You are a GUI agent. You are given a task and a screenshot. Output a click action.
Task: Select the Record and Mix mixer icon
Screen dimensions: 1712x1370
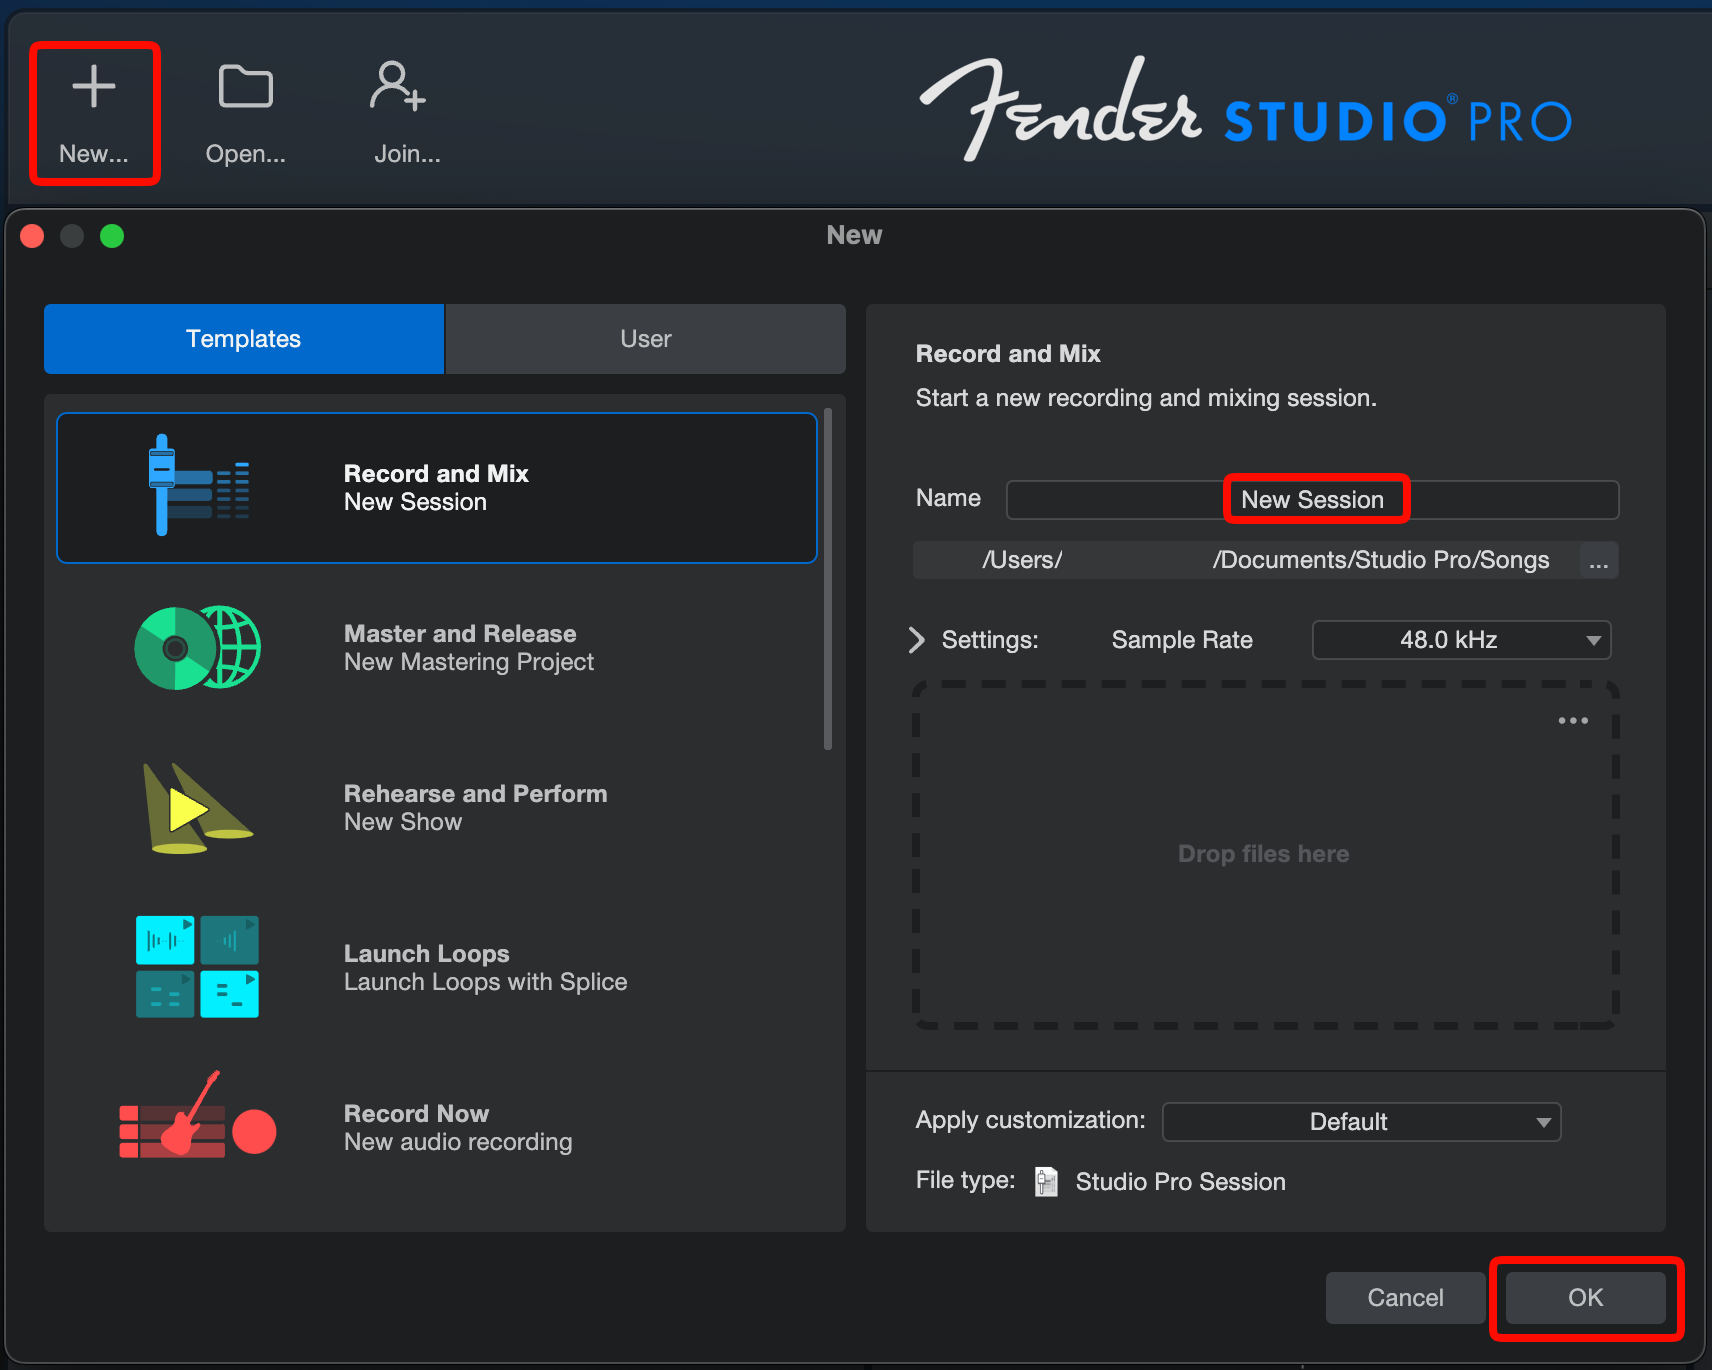pos(198,486)
